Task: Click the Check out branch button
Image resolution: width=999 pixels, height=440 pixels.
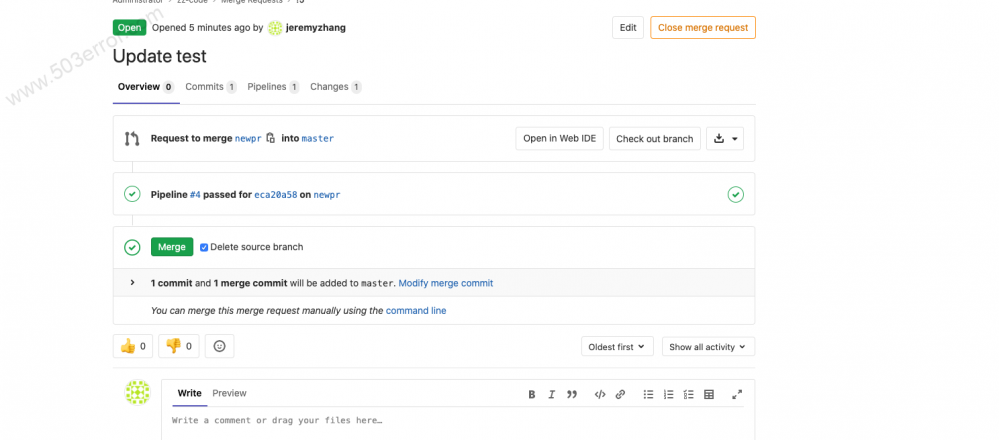Action: tap(654, 138)
